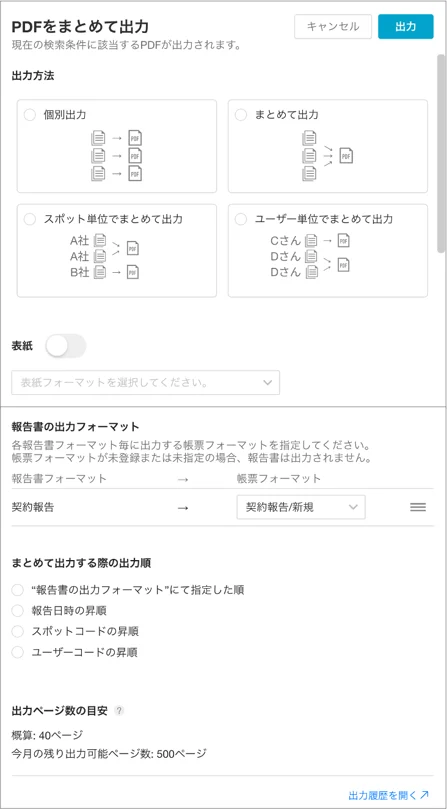Image resolution: width=447 pixels, height=809 pixels.
Task: Choose ユーザー単位でまとめて出力 radio option
Action: point(241,219)
